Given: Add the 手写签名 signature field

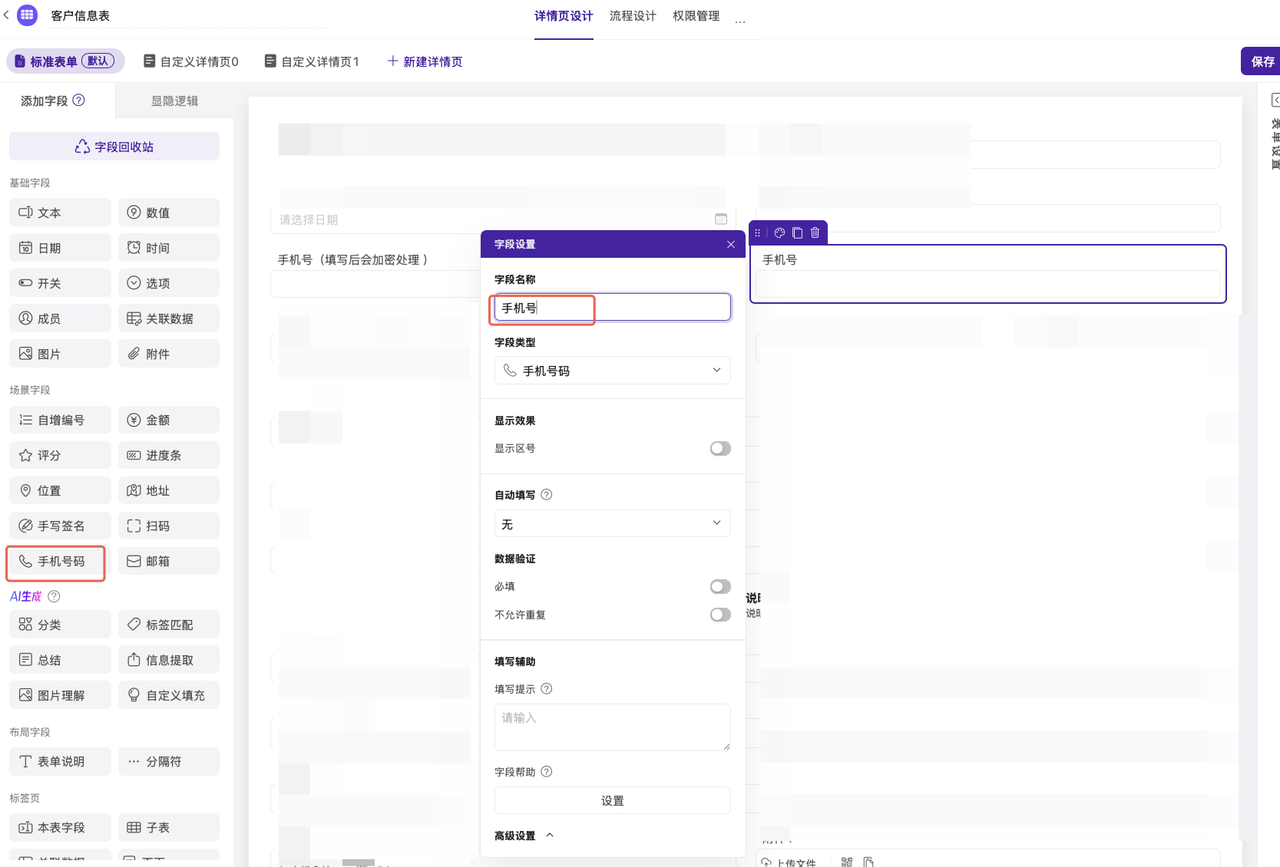Looking at the screenshot, I should [x=60, y=526].
